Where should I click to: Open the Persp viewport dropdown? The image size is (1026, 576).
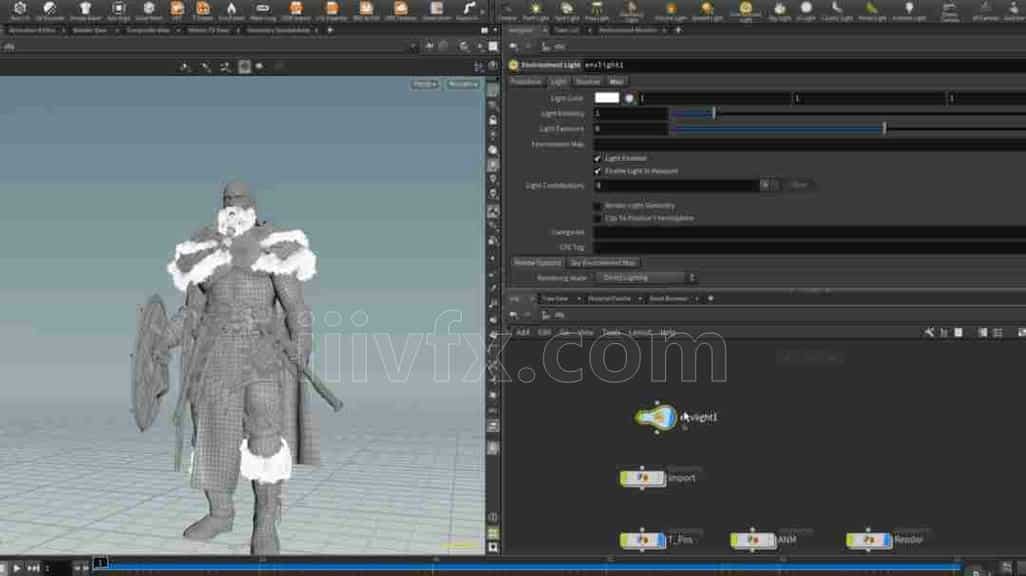425,84
